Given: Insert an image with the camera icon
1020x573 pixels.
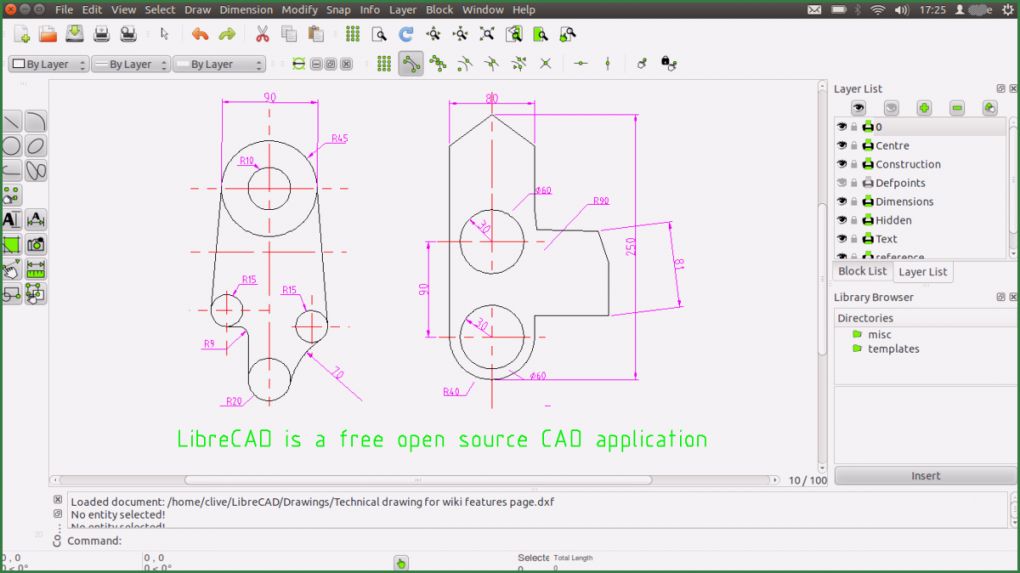Looking at the screenshot, I should click(x=36, y=245).
